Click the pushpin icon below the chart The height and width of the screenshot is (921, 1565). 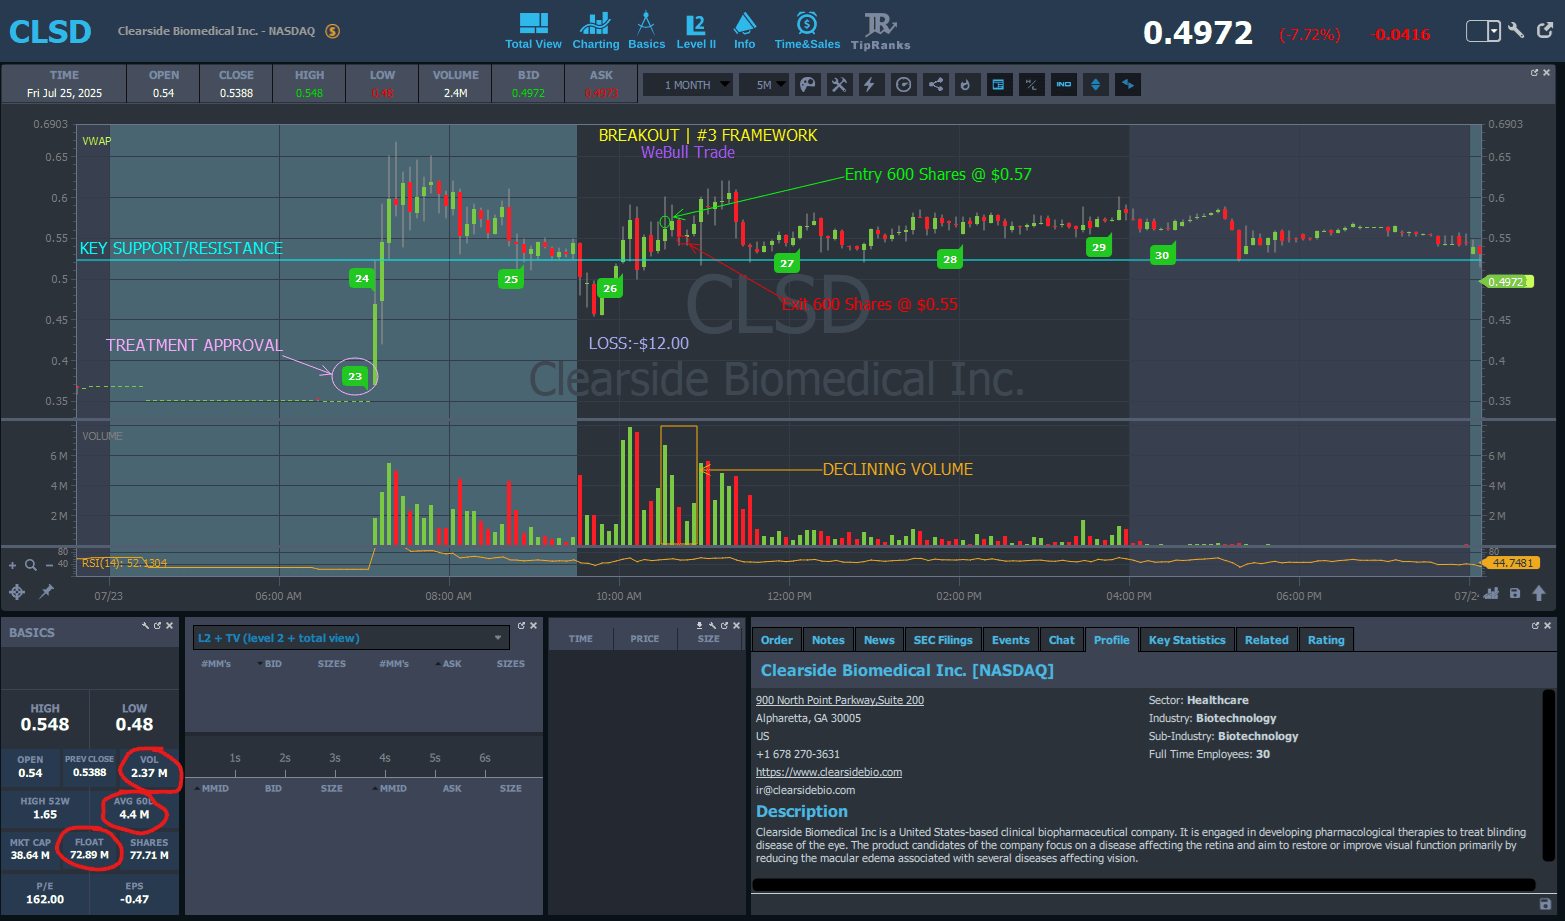tap(46, 592)
